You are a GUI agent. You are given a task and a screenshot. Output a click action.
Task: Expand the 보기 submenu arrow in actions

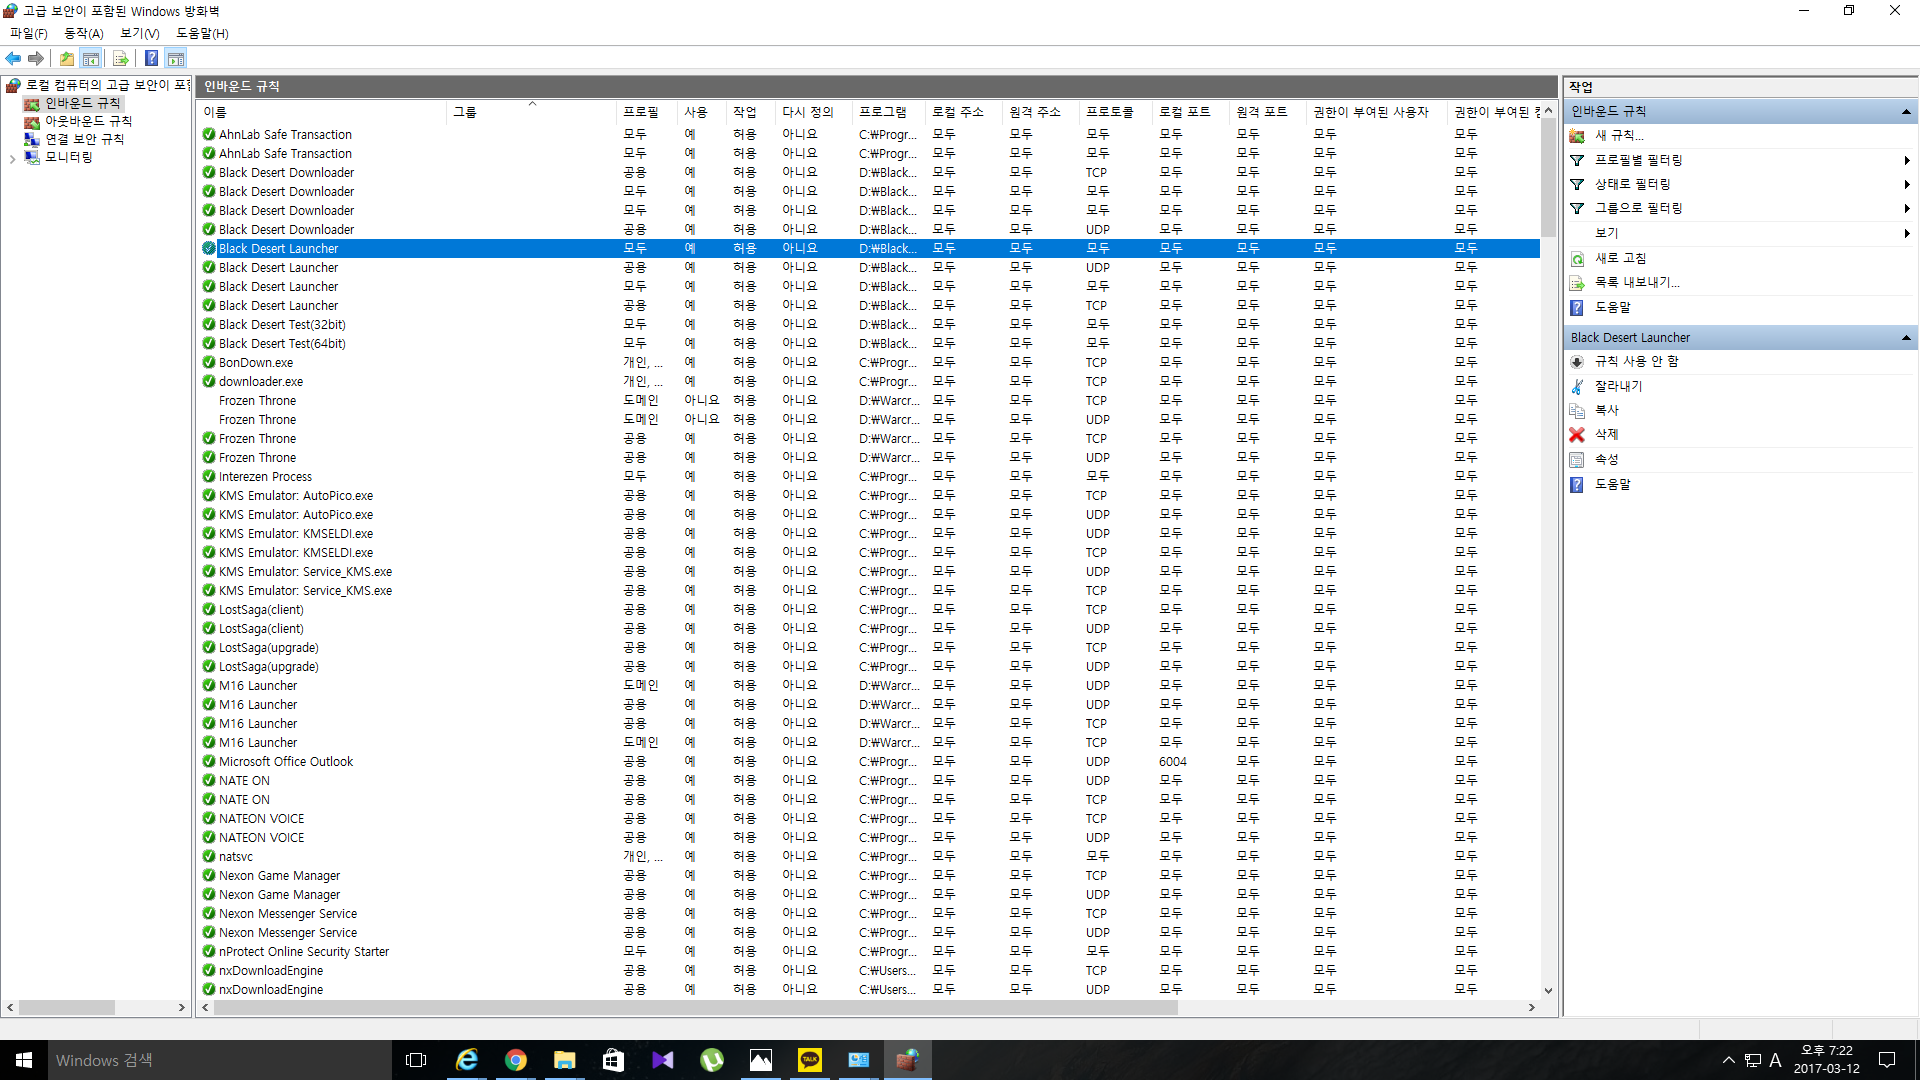[1907, 233]
